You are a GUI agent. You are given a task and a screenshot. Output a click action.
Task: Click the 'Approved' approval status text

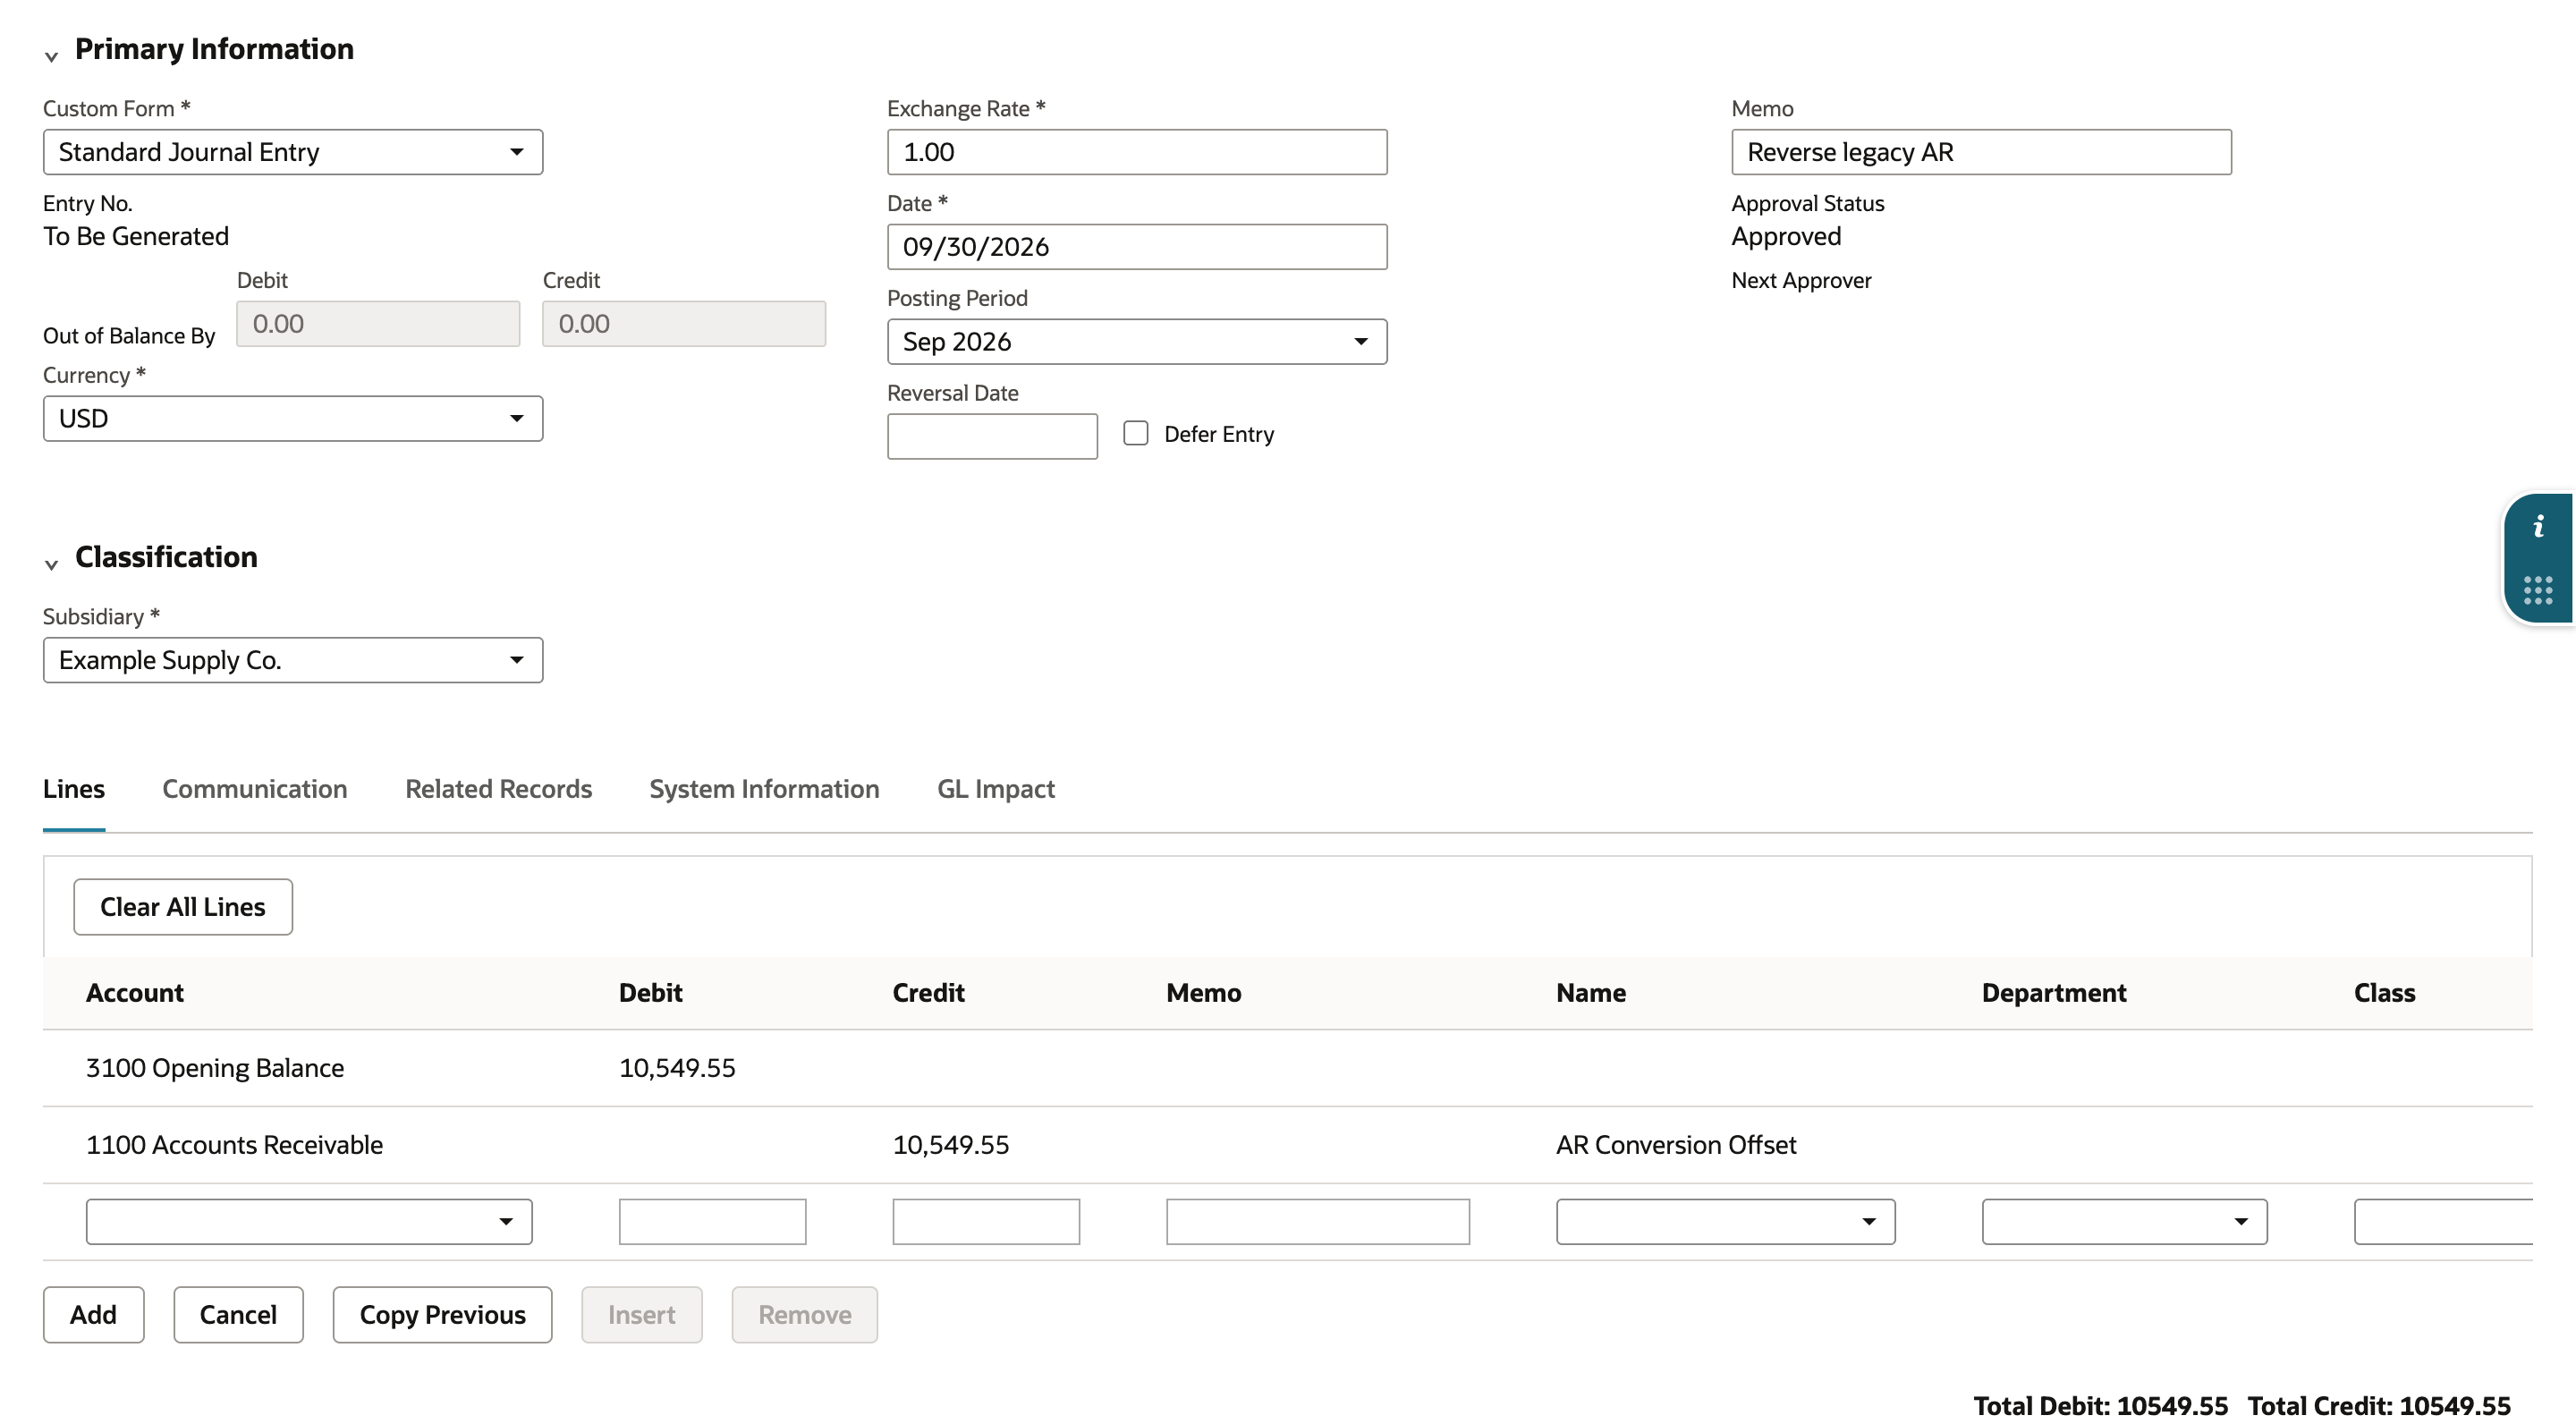[x=1786, y=237]
